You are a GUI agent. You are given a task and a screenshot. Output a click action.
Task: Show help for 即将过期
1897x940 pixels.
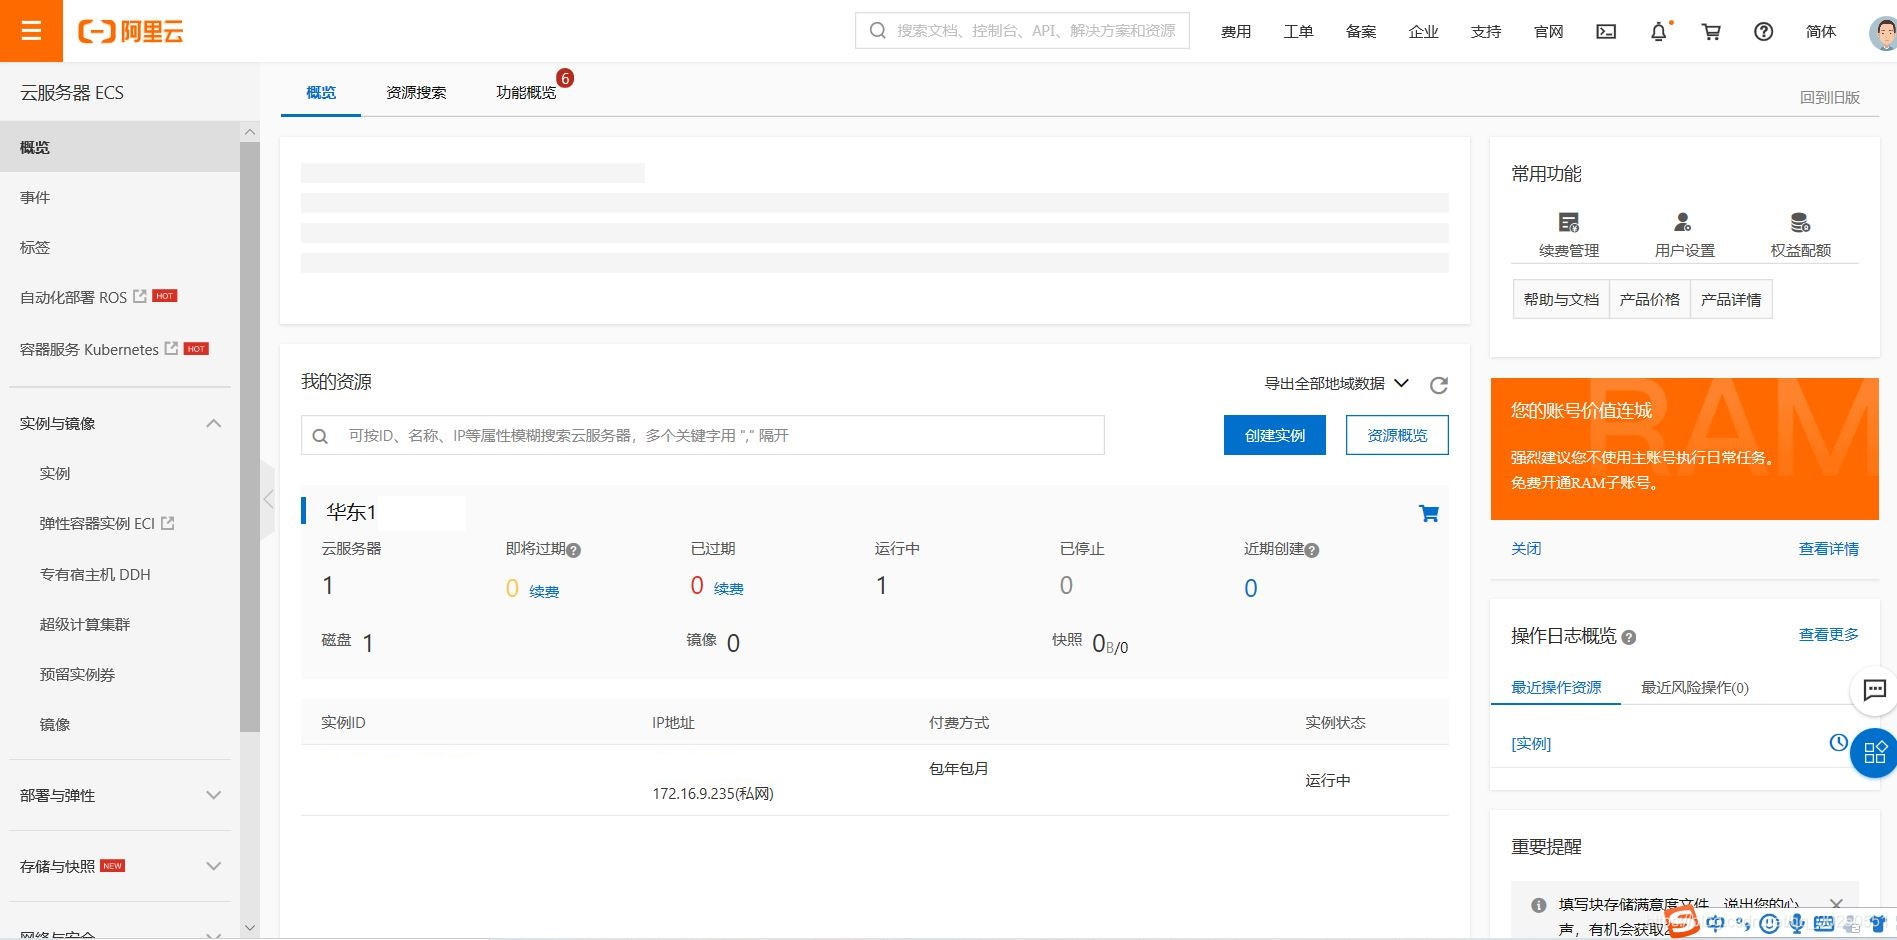(x=574, y=550)
